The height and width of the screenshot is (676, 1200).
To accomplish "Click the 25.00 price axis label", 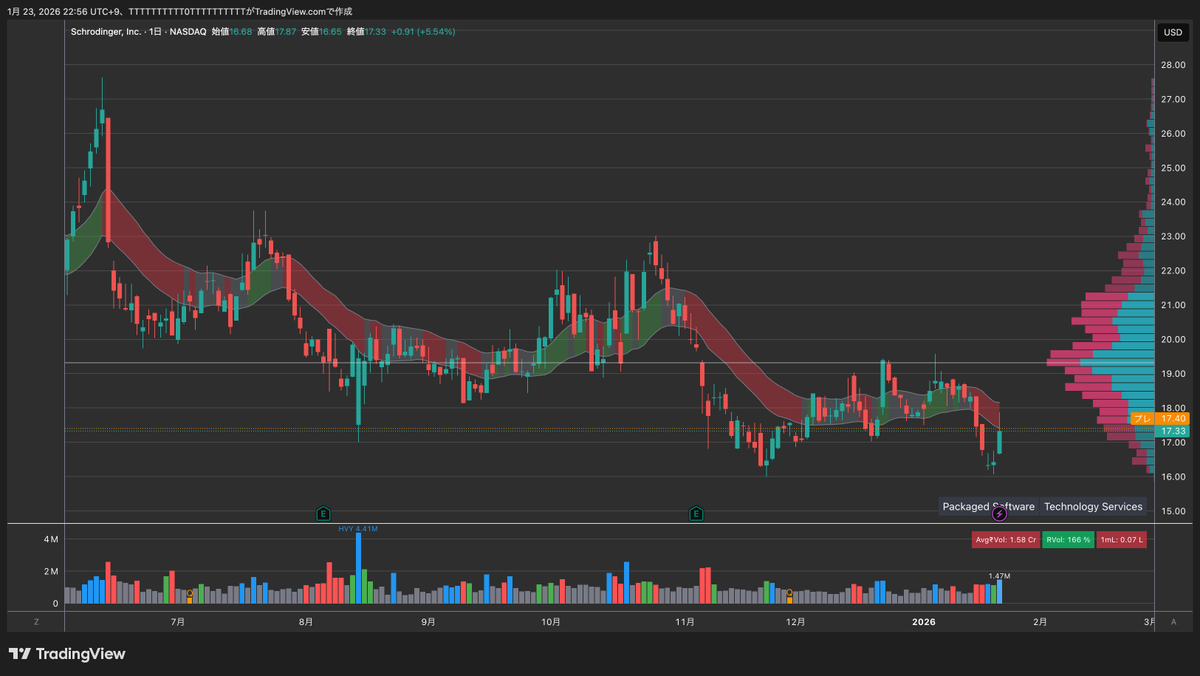I will [1173, 168].
